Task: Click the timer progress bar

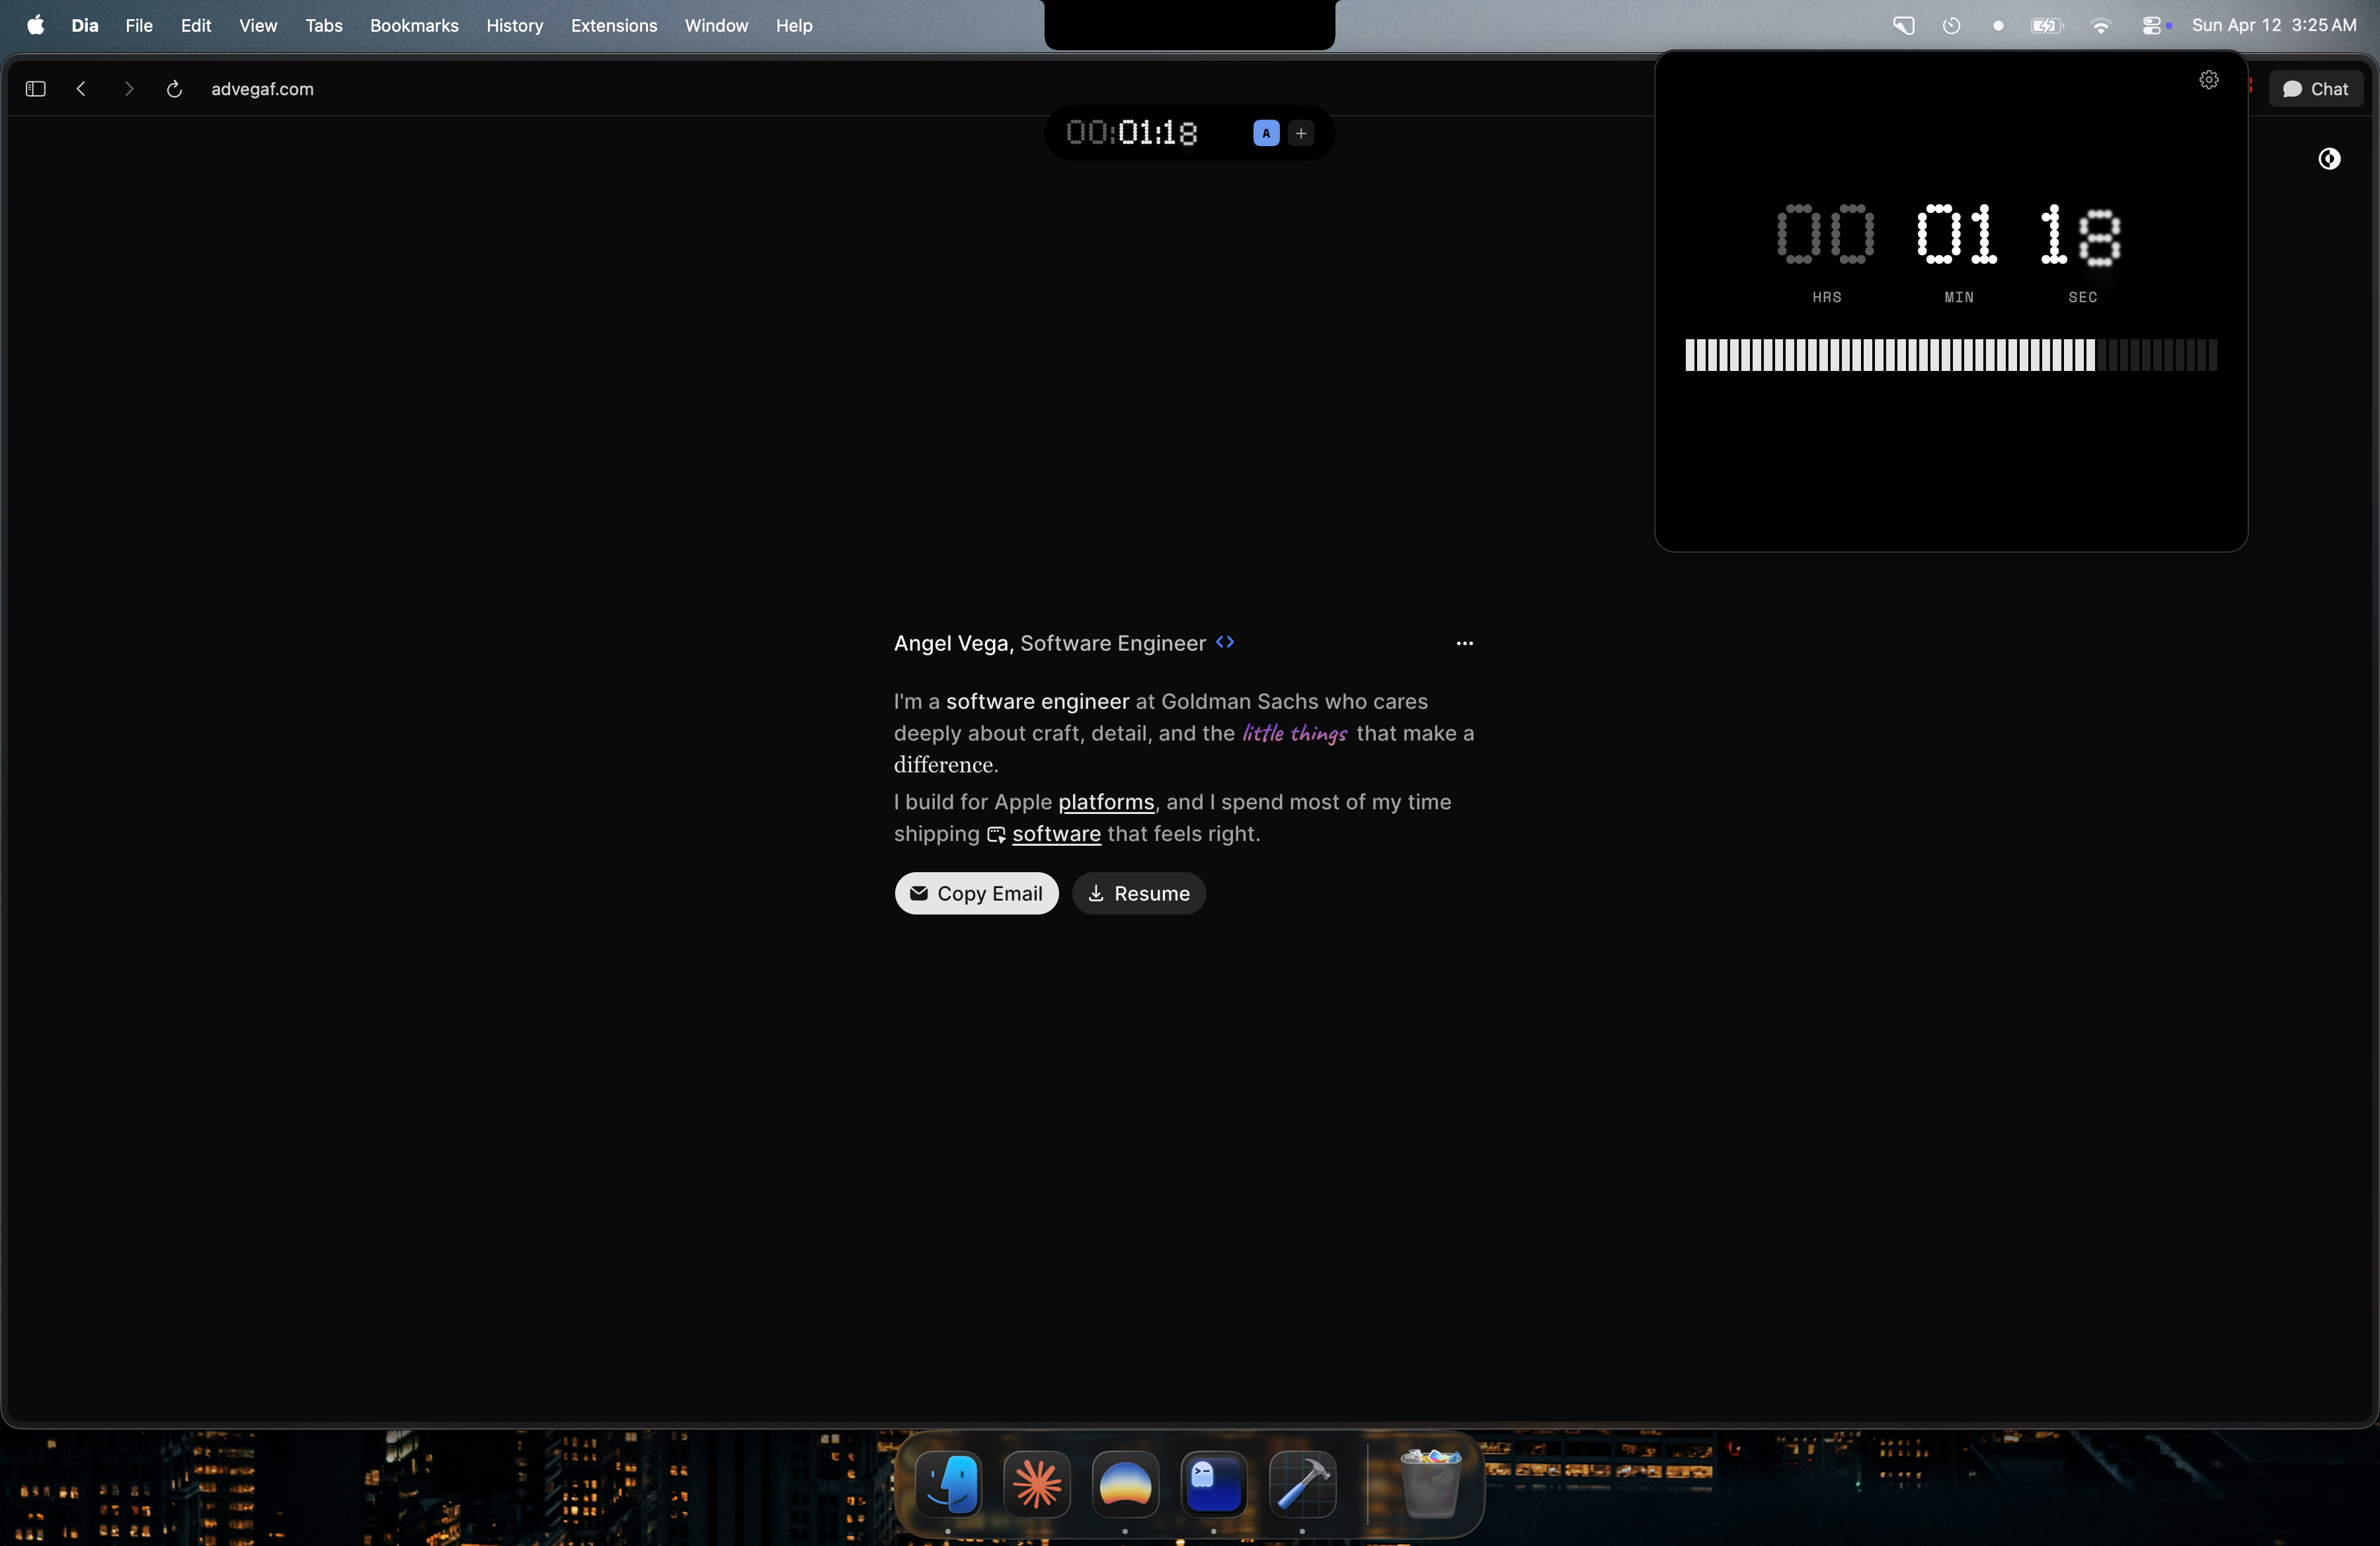Action: click(1950, 355)
